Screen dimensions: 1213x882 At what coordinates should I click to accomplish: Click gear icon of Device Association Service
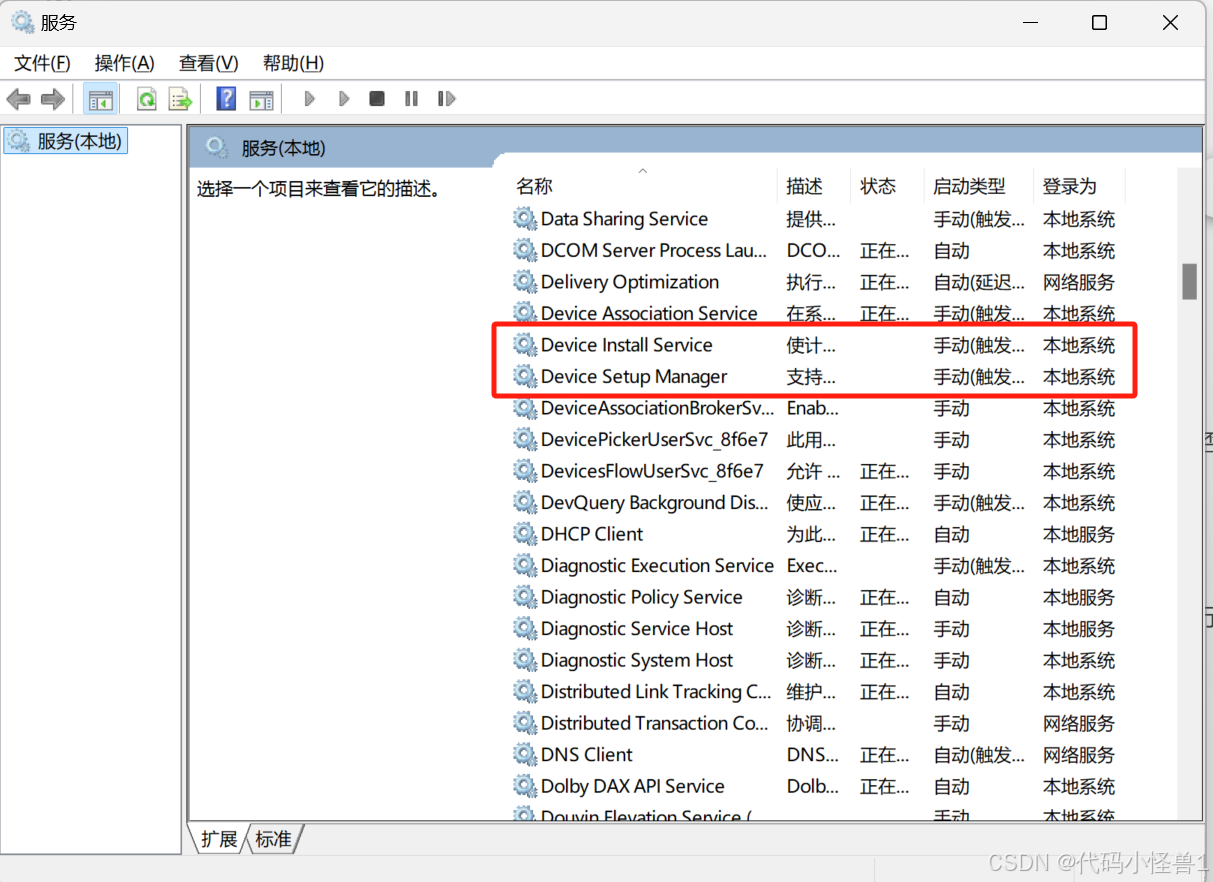(525, 314)
